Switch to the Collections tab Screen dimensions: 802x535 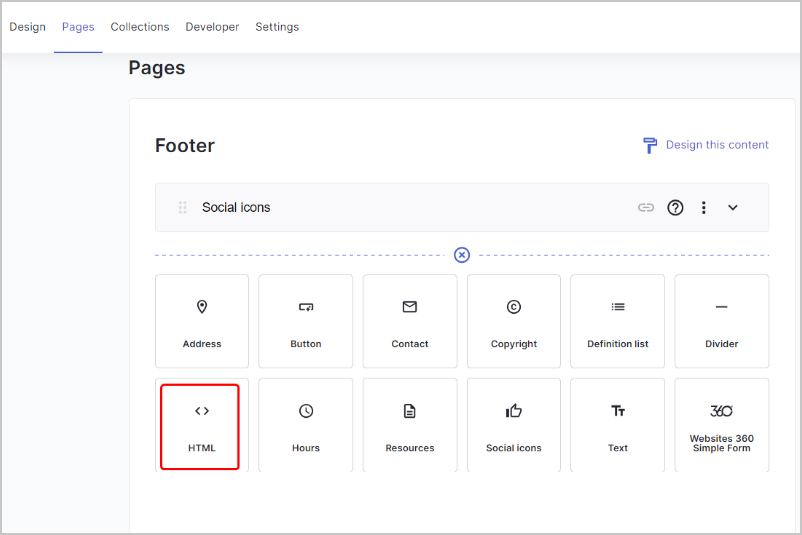[140, 27]
